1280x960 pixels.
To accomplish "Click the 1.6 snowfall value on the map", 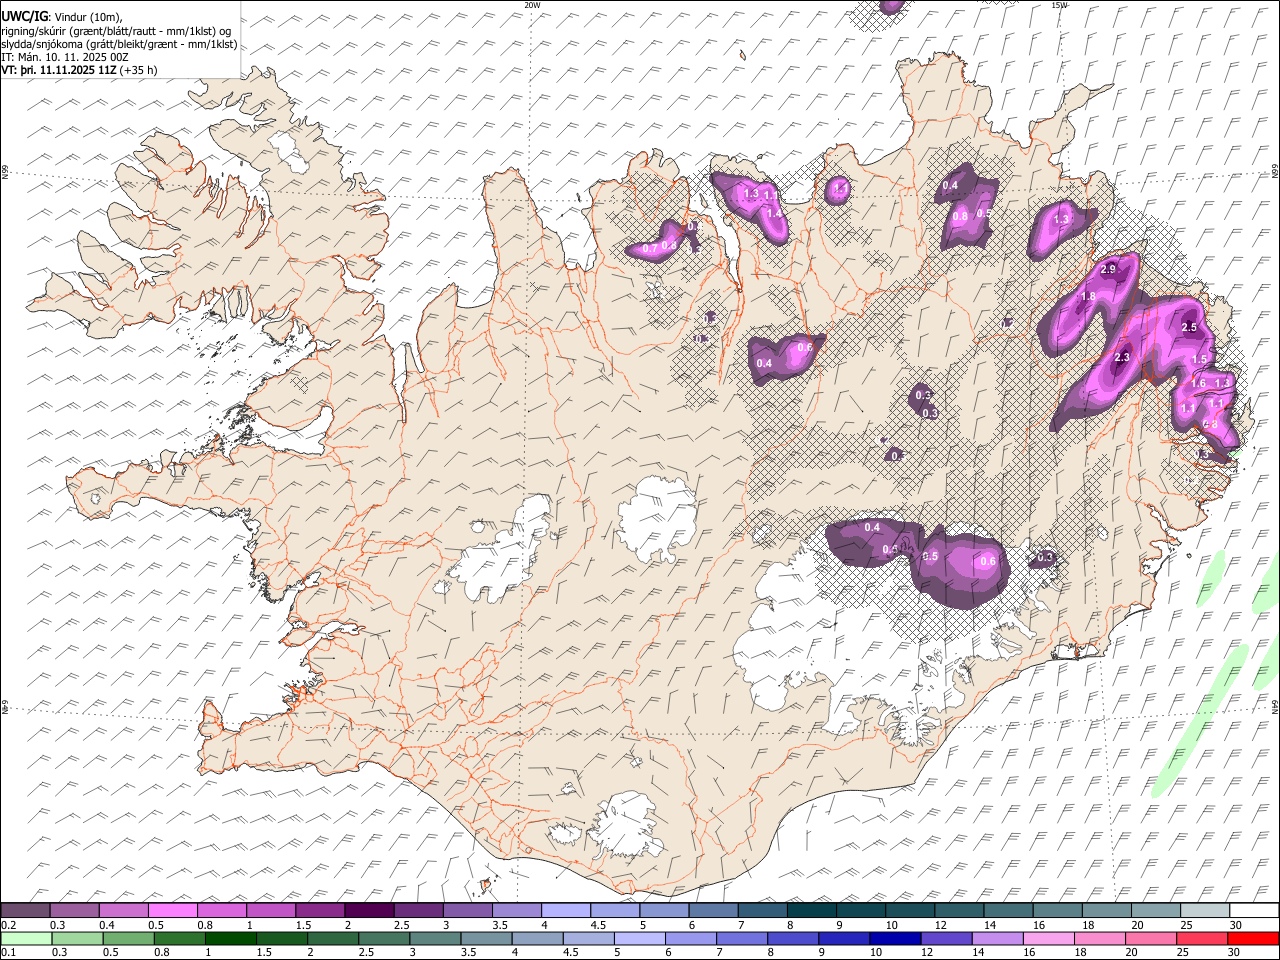I will click(1198, 384).
